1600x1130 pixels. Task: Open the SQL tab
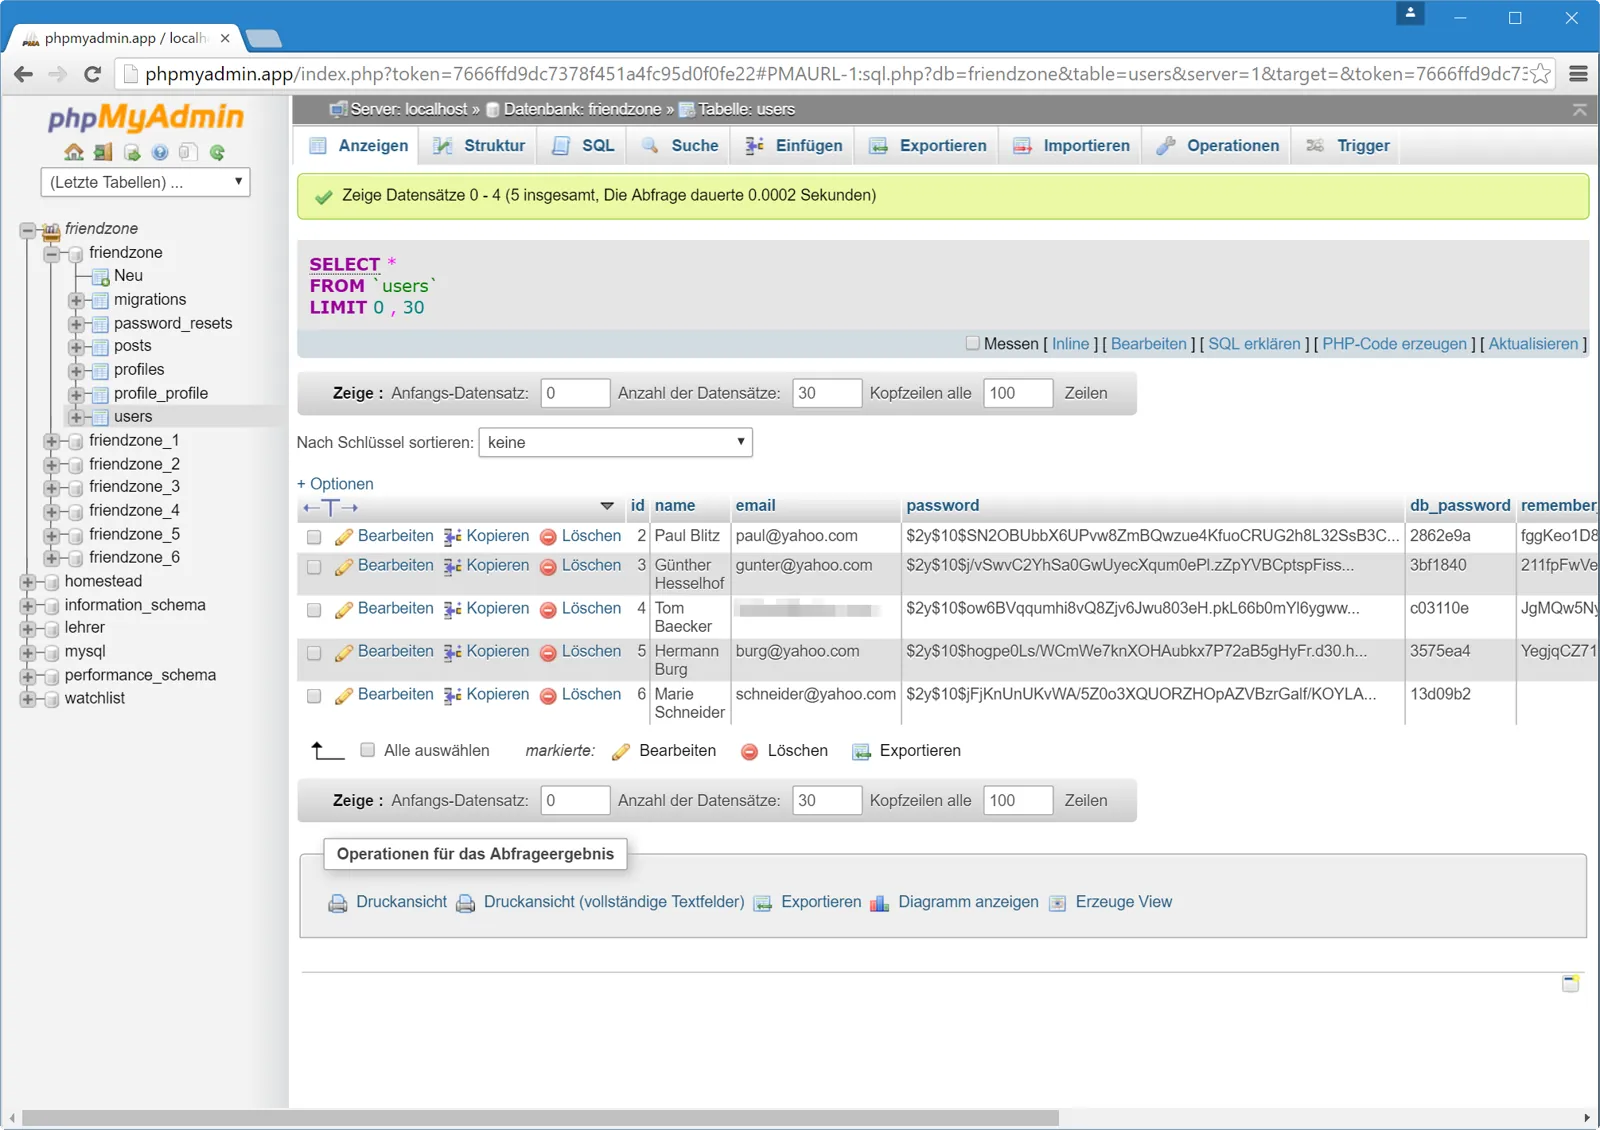pyautogui.click(x=583, y=145)
